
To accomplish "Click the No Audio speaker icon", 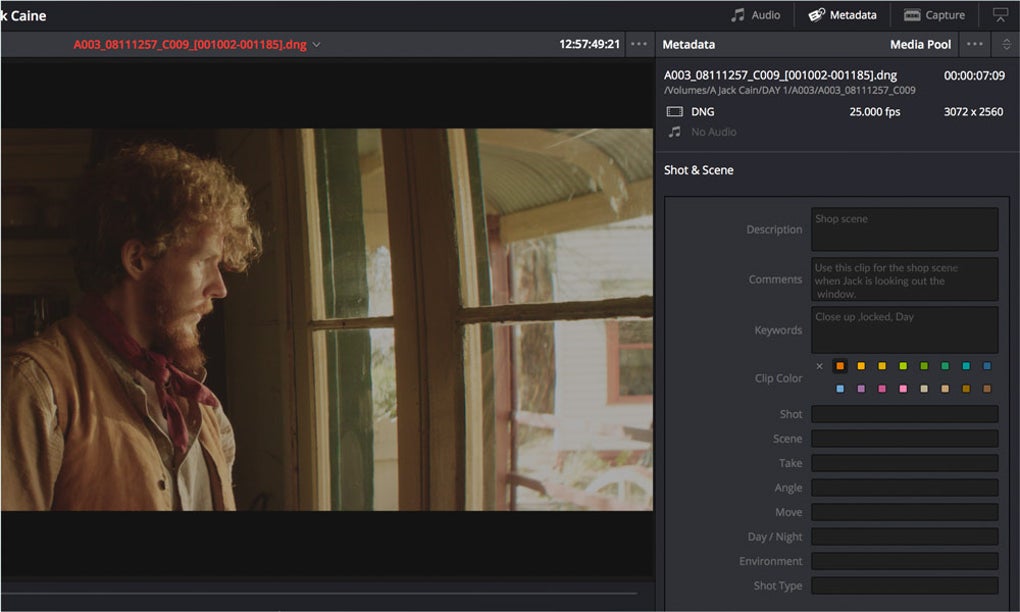I will point(674,131).
